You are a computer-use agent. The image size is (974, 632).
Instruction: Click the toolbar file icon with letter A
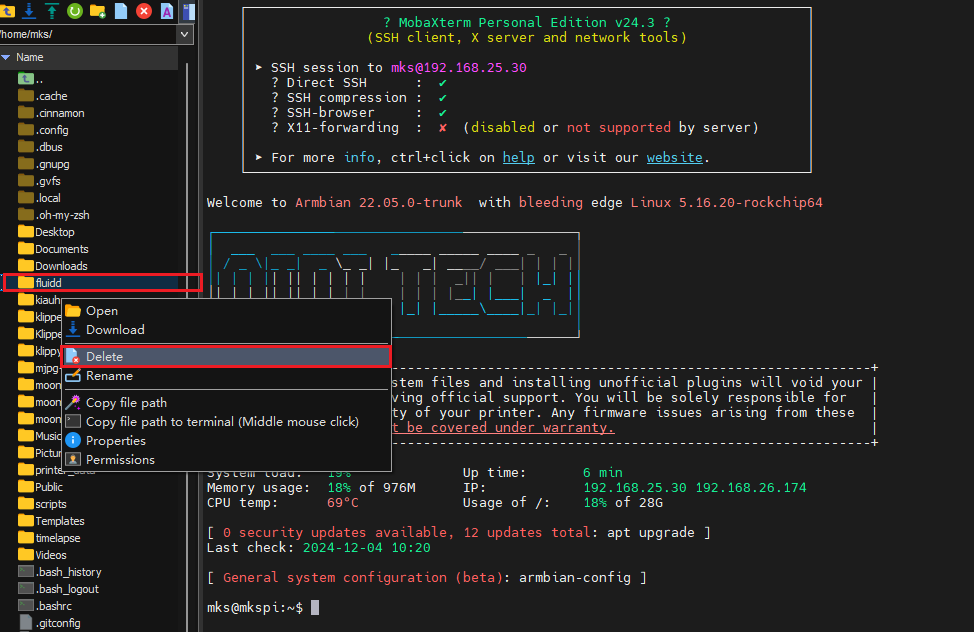click(x=167, y=11)
